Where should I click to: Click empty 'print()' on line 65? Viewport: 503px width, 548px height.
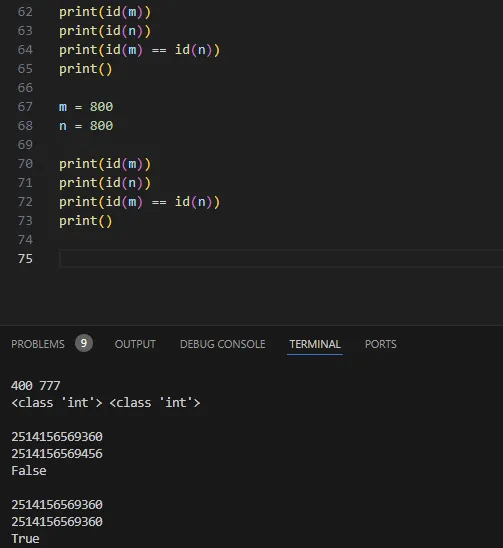tap(86, 69)
